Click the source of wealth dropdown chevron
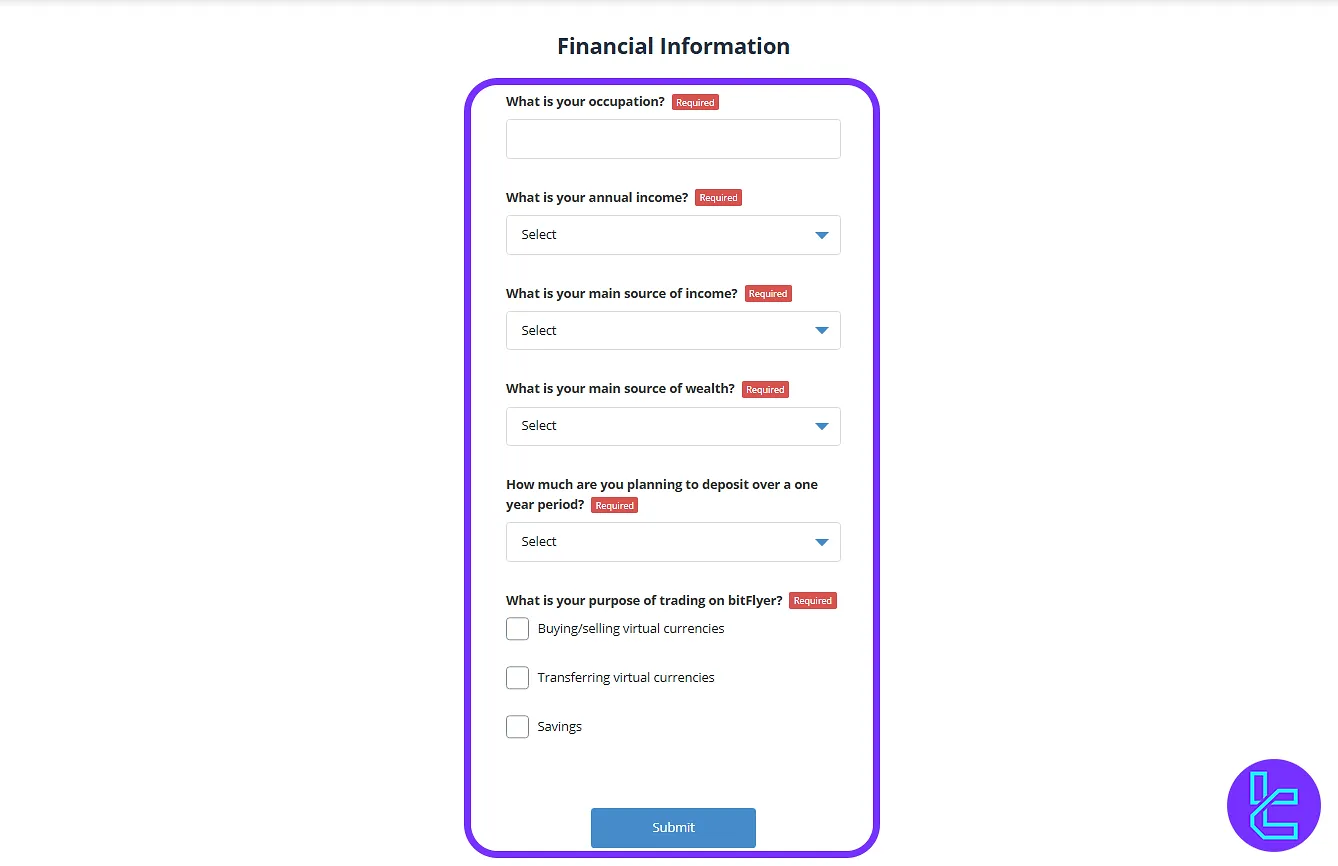Image resolution: width=1338 pixels, height=866 pixels. click(x=822, y=426)
